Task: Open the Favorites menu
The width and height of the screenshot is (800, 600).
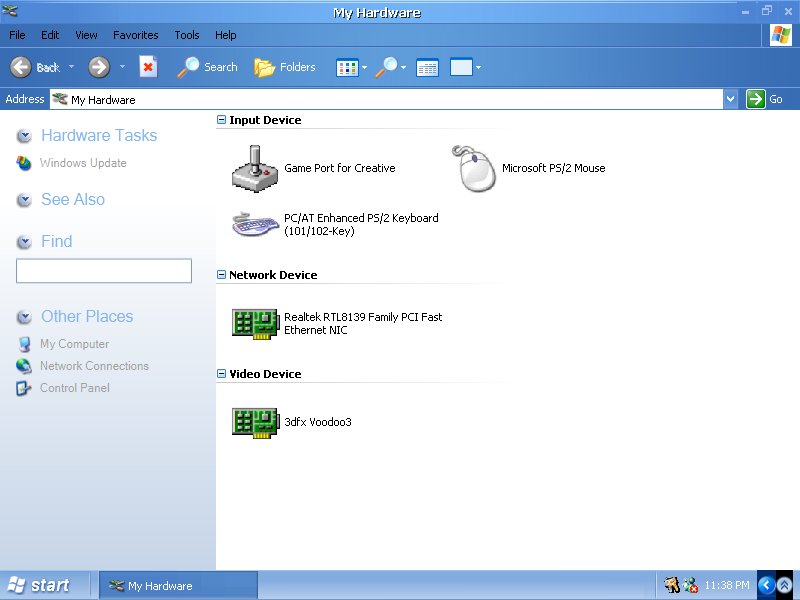Action: (135, 35)
